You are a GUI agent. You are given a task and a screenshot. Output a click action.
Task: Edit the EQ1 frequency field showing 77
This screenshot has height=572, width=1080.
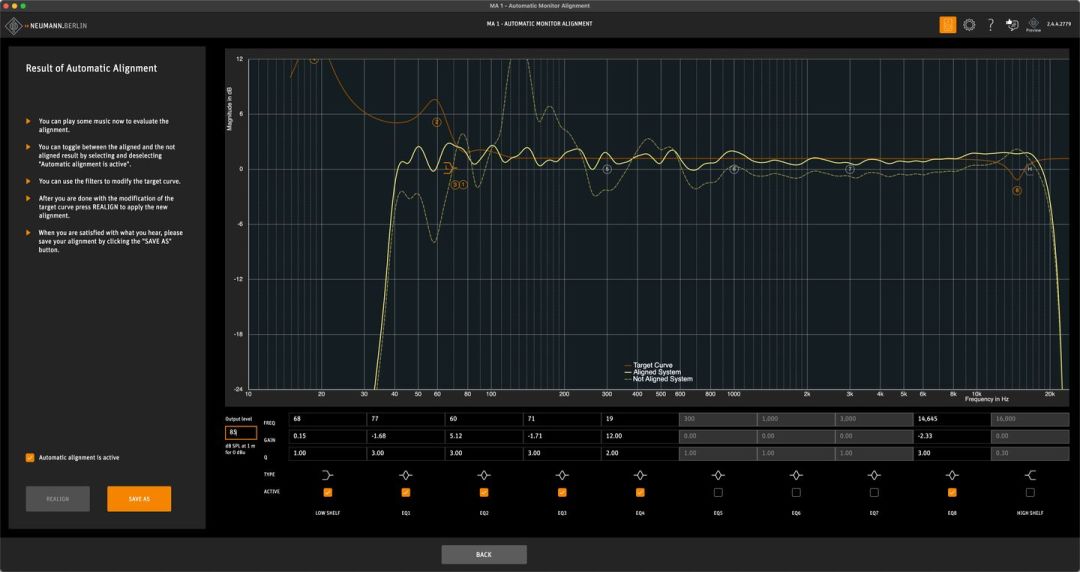[x=406, y=419]
